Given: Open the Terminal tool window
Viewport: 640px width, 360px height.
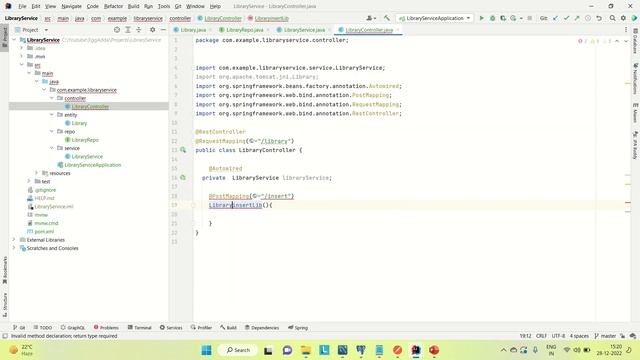Looking at the screenshot, I should [x=140, y=327].
